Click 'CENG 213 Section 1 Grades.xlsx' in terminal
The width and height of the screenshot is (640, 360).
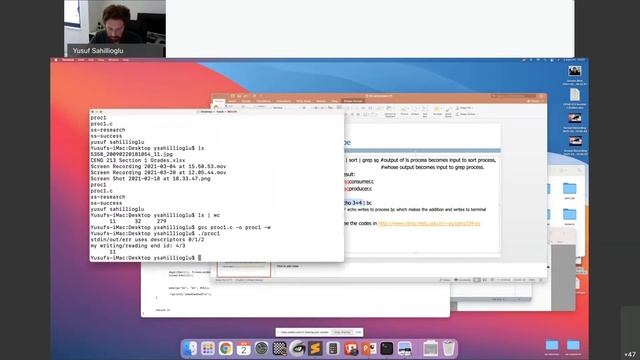tap(138, 160)
